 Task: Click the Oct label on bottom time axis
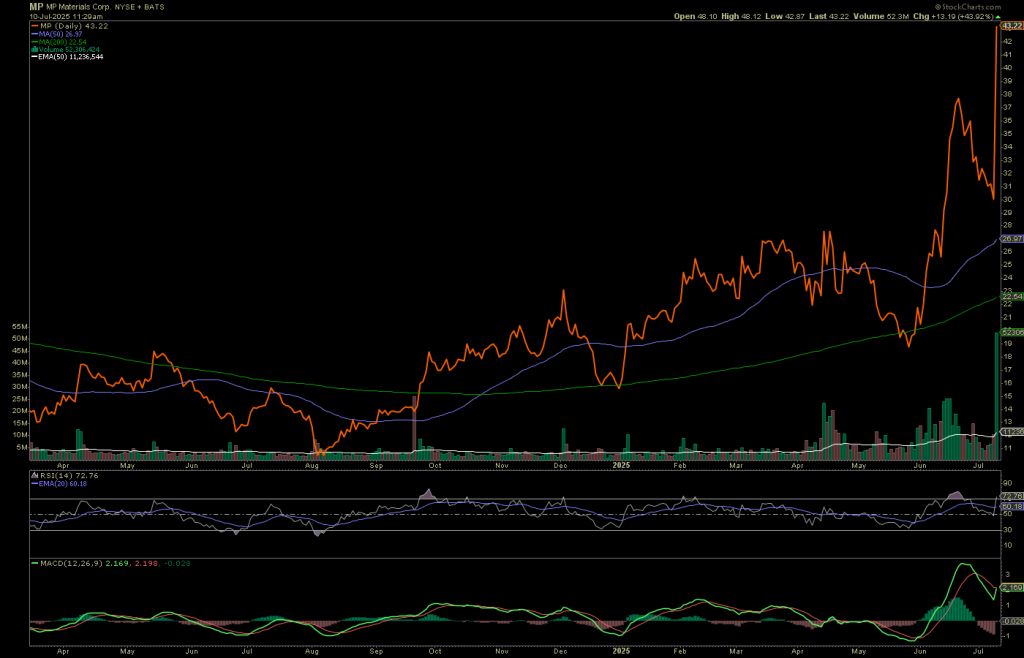(x=434, y=649)
